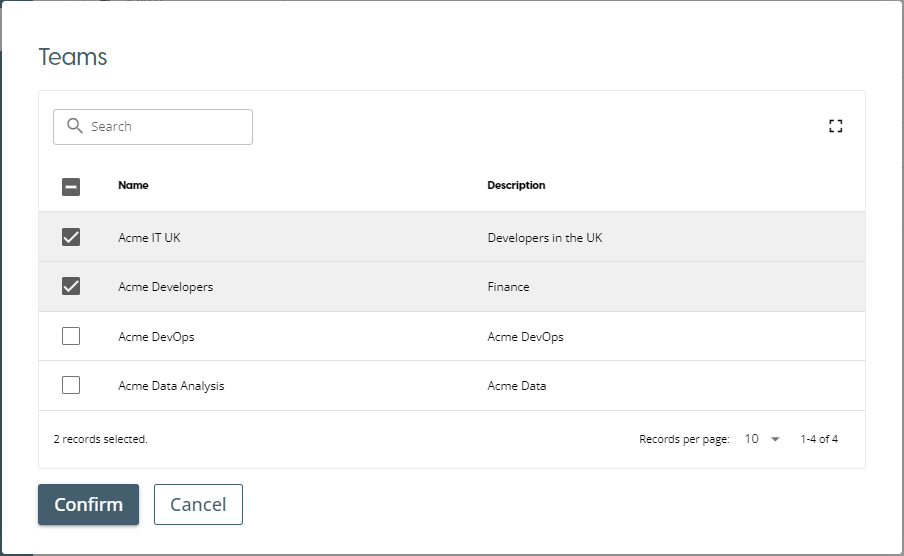Deselect the Acme Developers checkbox
This screenshot has height=556, width=904.
[71, 286]
